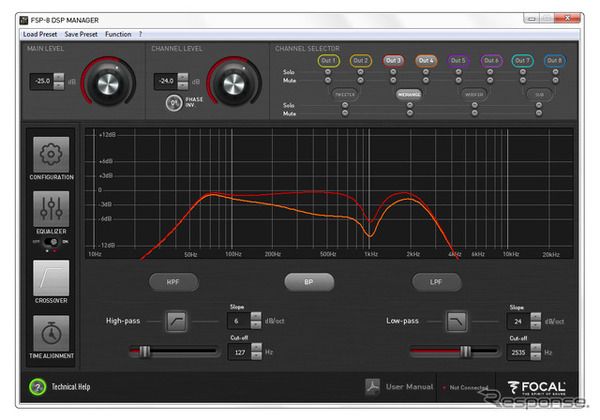Image resolution: width=600 pixels, height=420 pixels.
Task: Decrease the Low-pass cut-off frequency
Action: click(x=536, y=357)
